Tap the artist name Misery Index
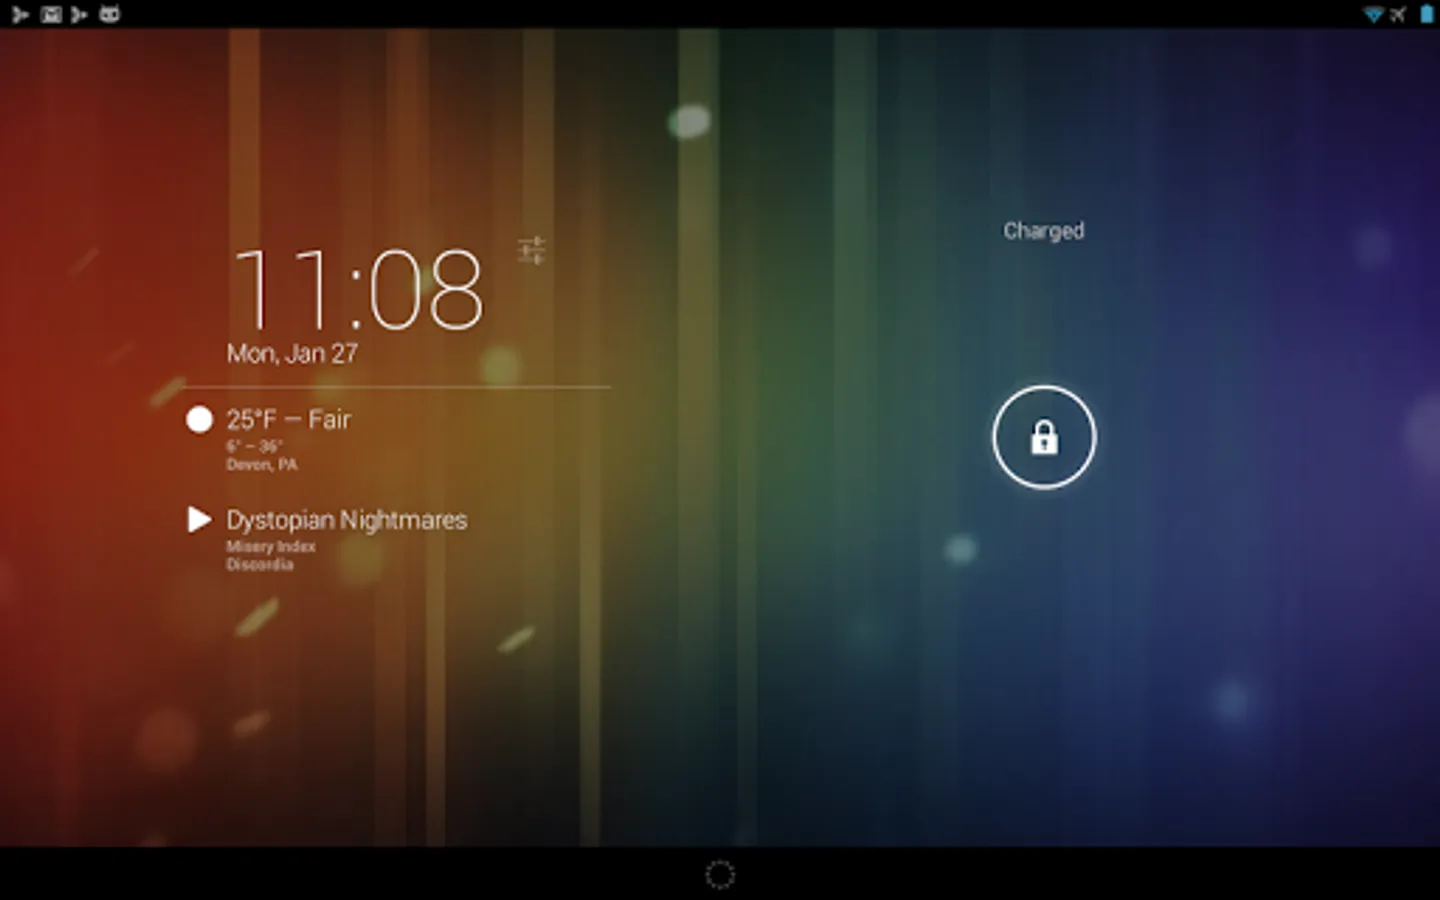The image size is (1440, 900). point(270,546)
